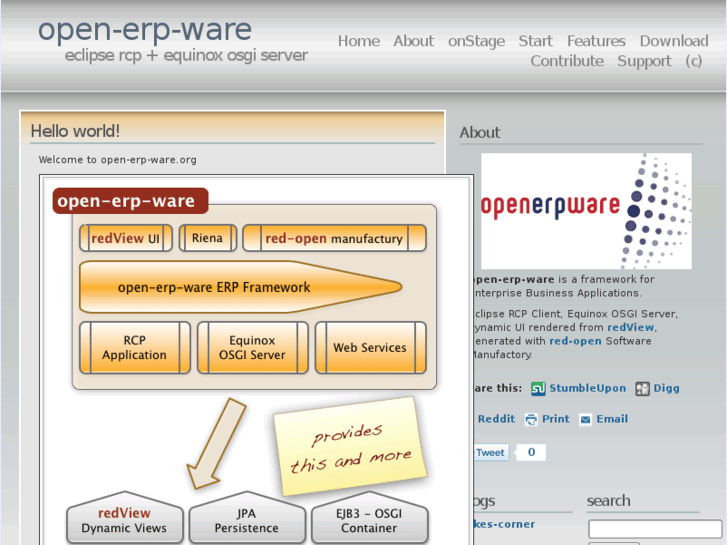Share via Digg text link
727x545 pixels.
coord(666,388)
